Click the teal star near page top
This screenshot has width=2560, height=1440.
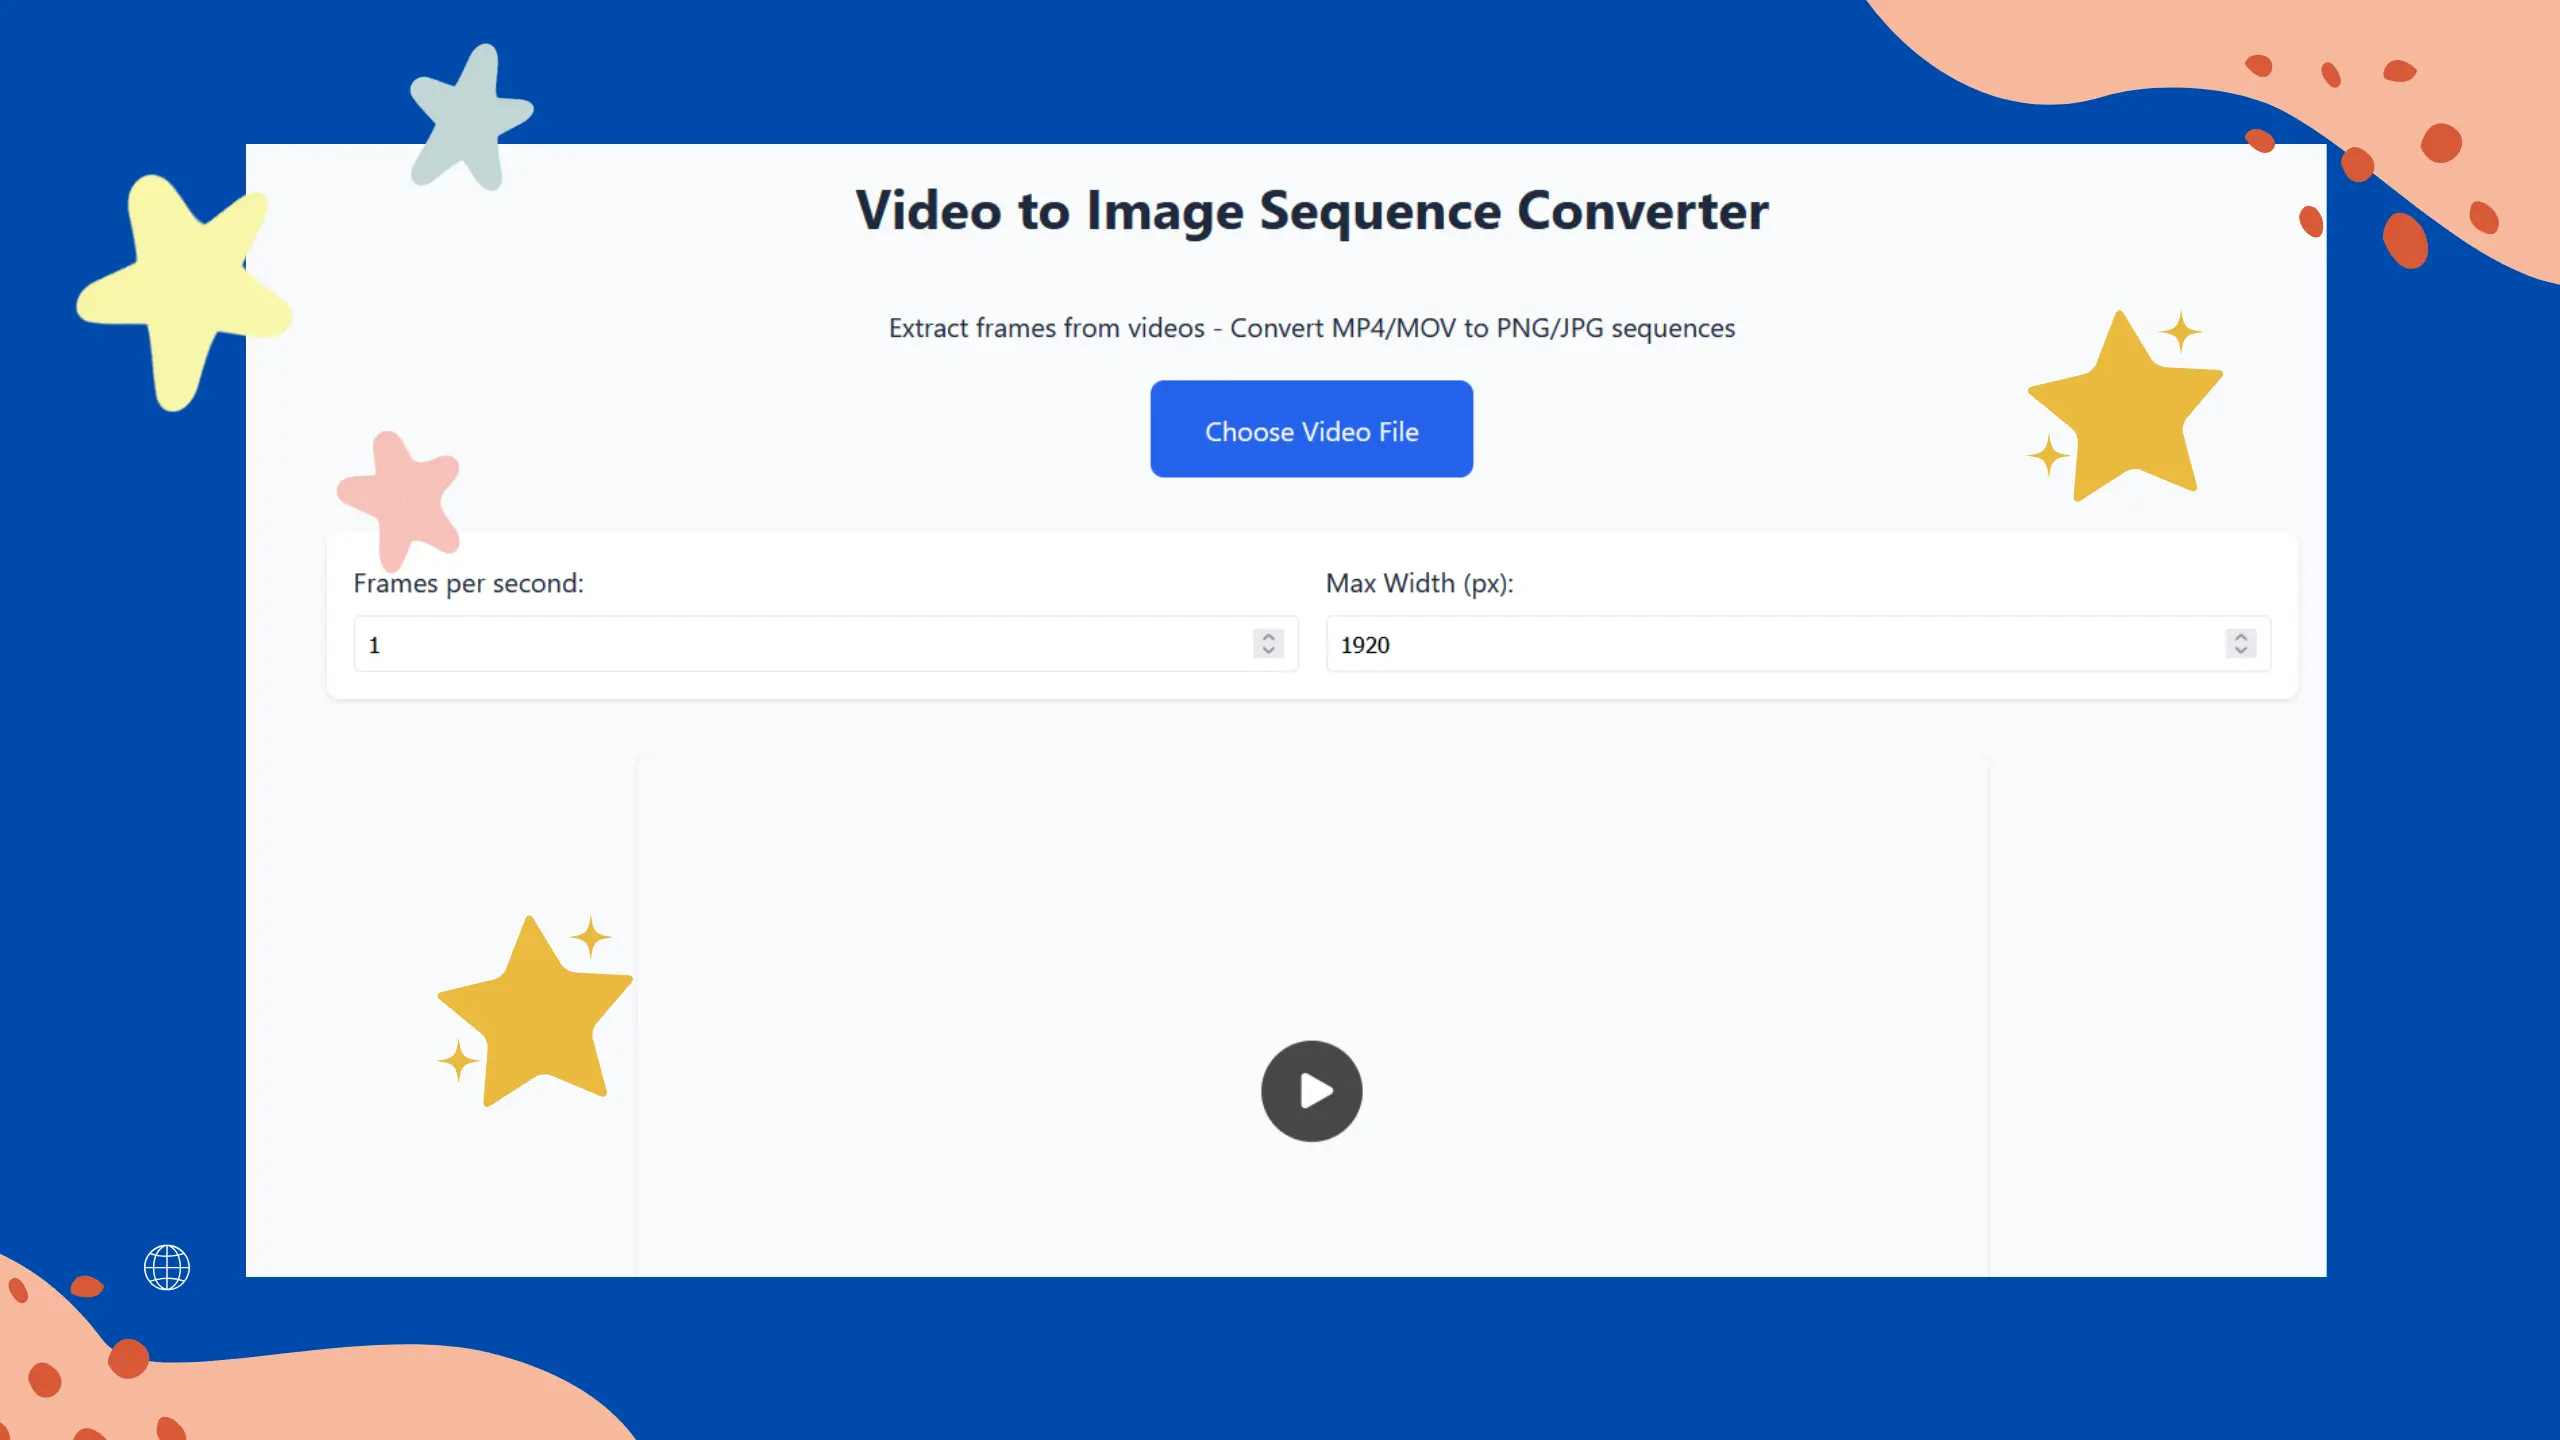470,120
